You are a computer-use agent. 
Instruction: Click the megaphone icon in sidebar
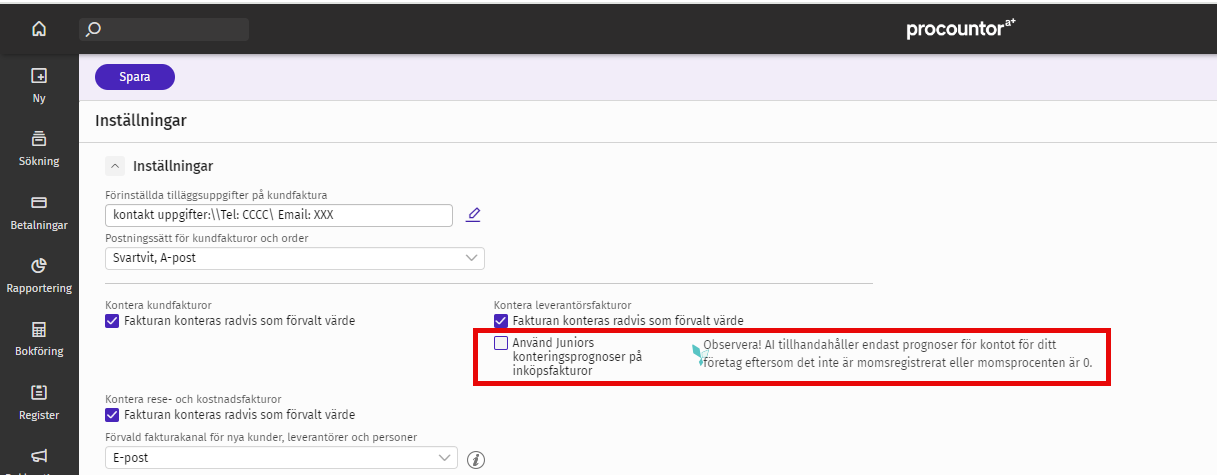tap(39, 456)
